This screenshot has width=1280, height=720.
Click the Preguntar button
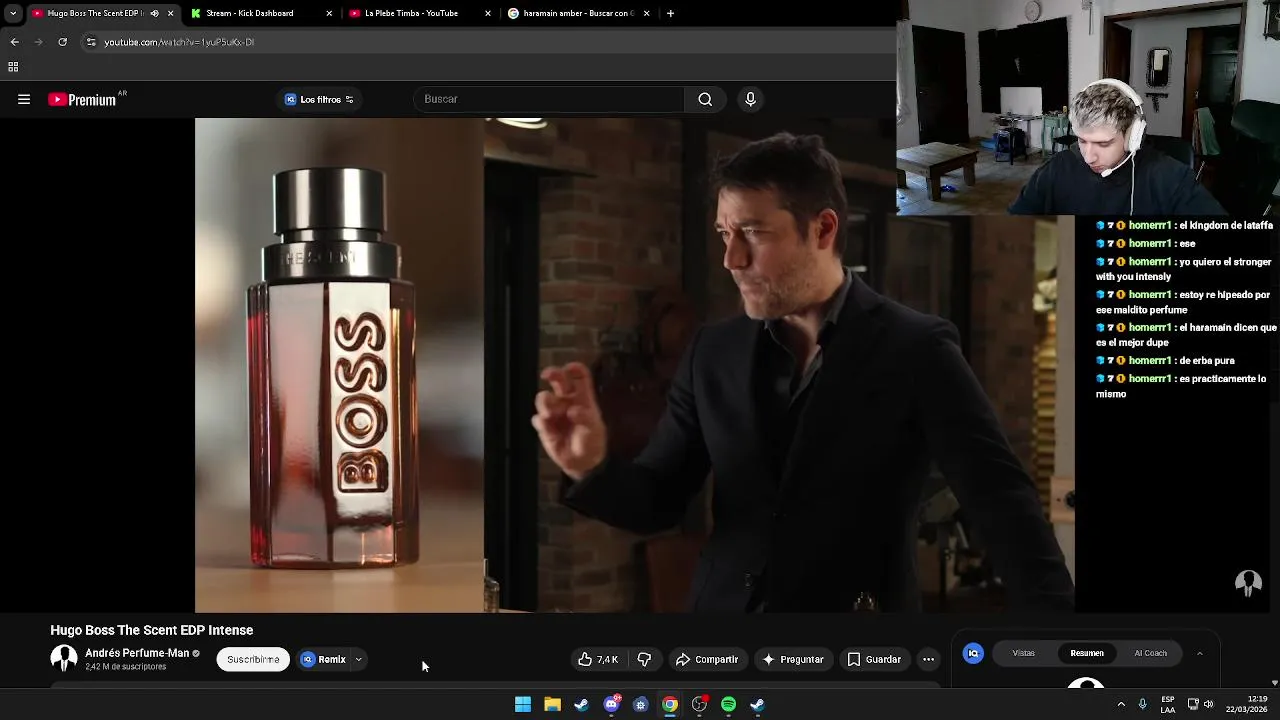pos(793,659)
